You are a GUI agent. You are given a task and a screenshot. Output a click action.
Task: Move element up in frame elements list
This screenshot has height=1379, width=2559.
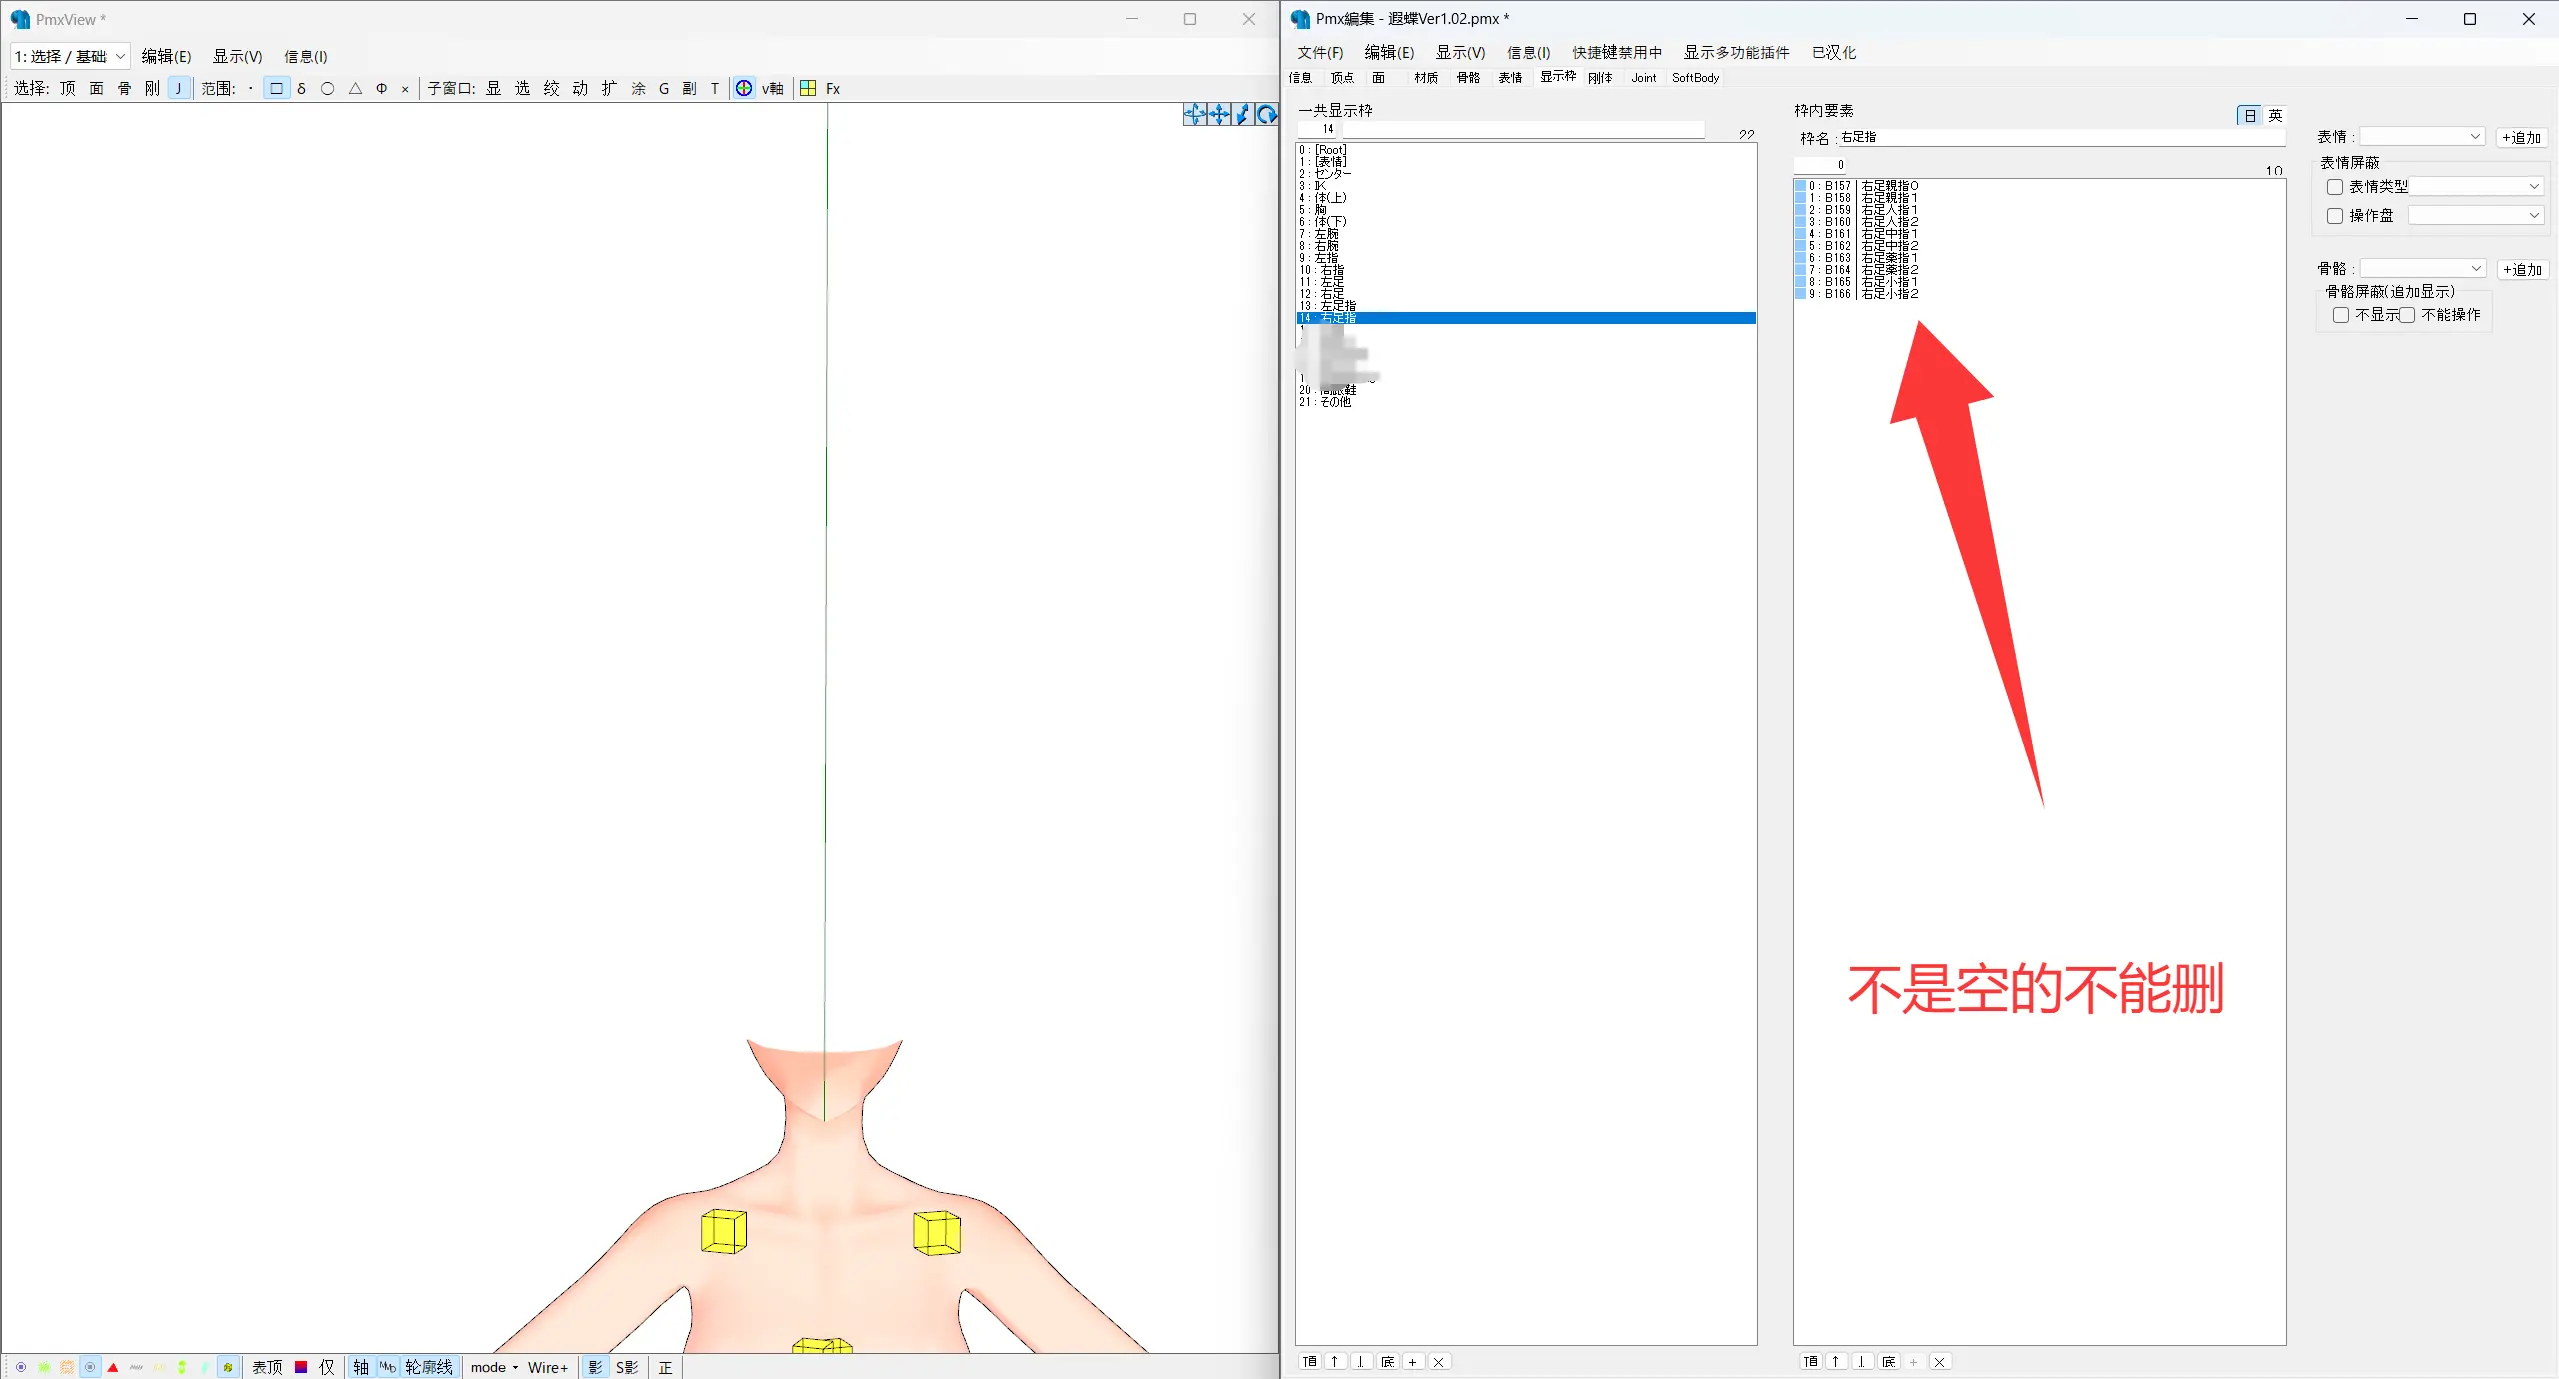click(x=1836, y=1361)
